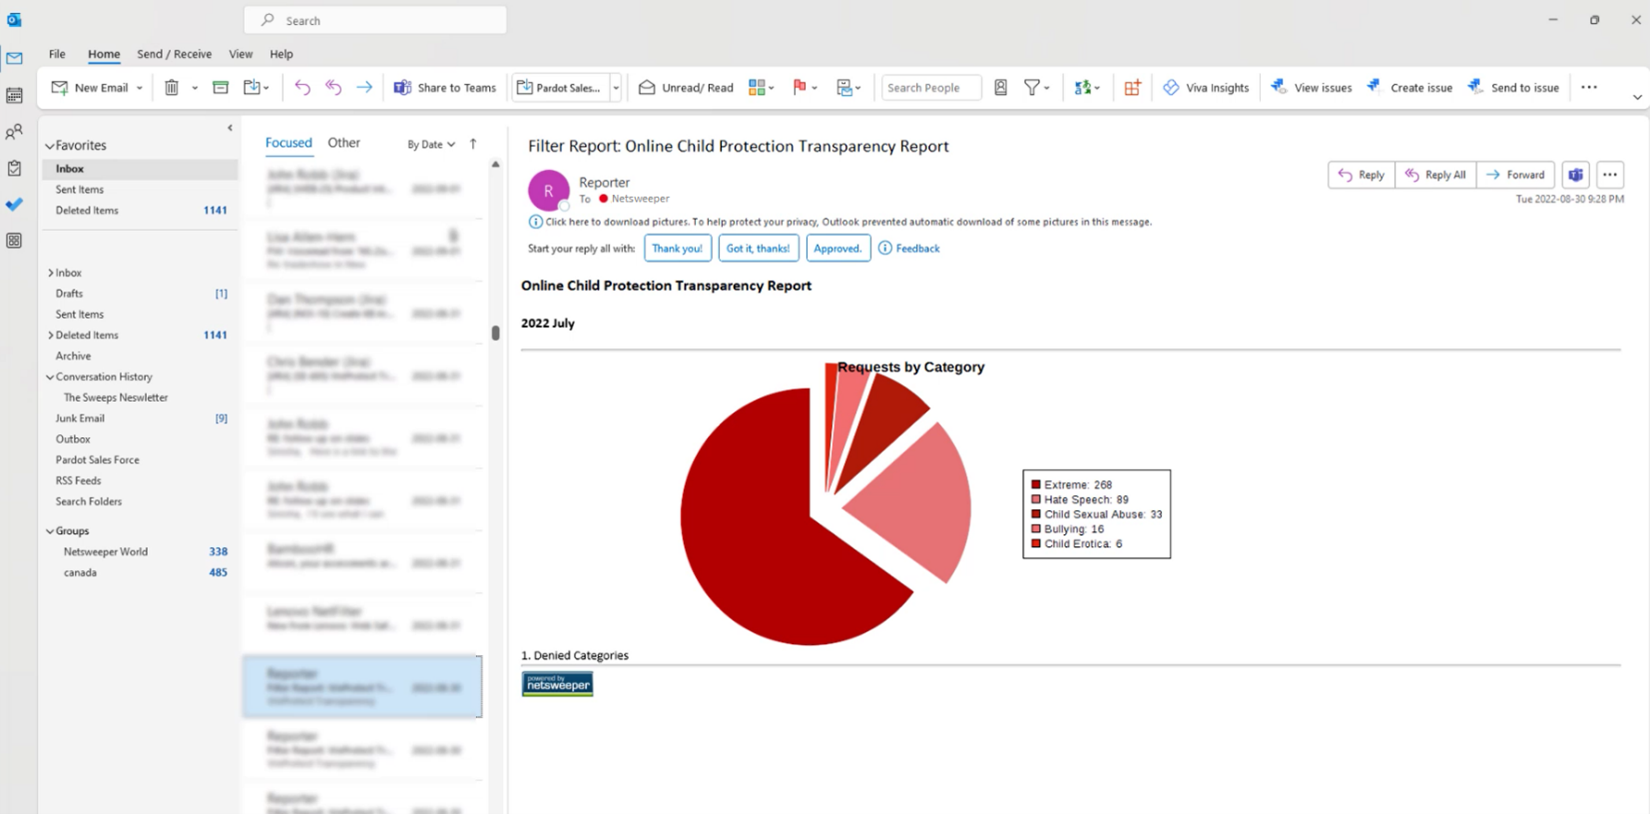
Task: Open the File menu
Action: [x=57, y=54]
